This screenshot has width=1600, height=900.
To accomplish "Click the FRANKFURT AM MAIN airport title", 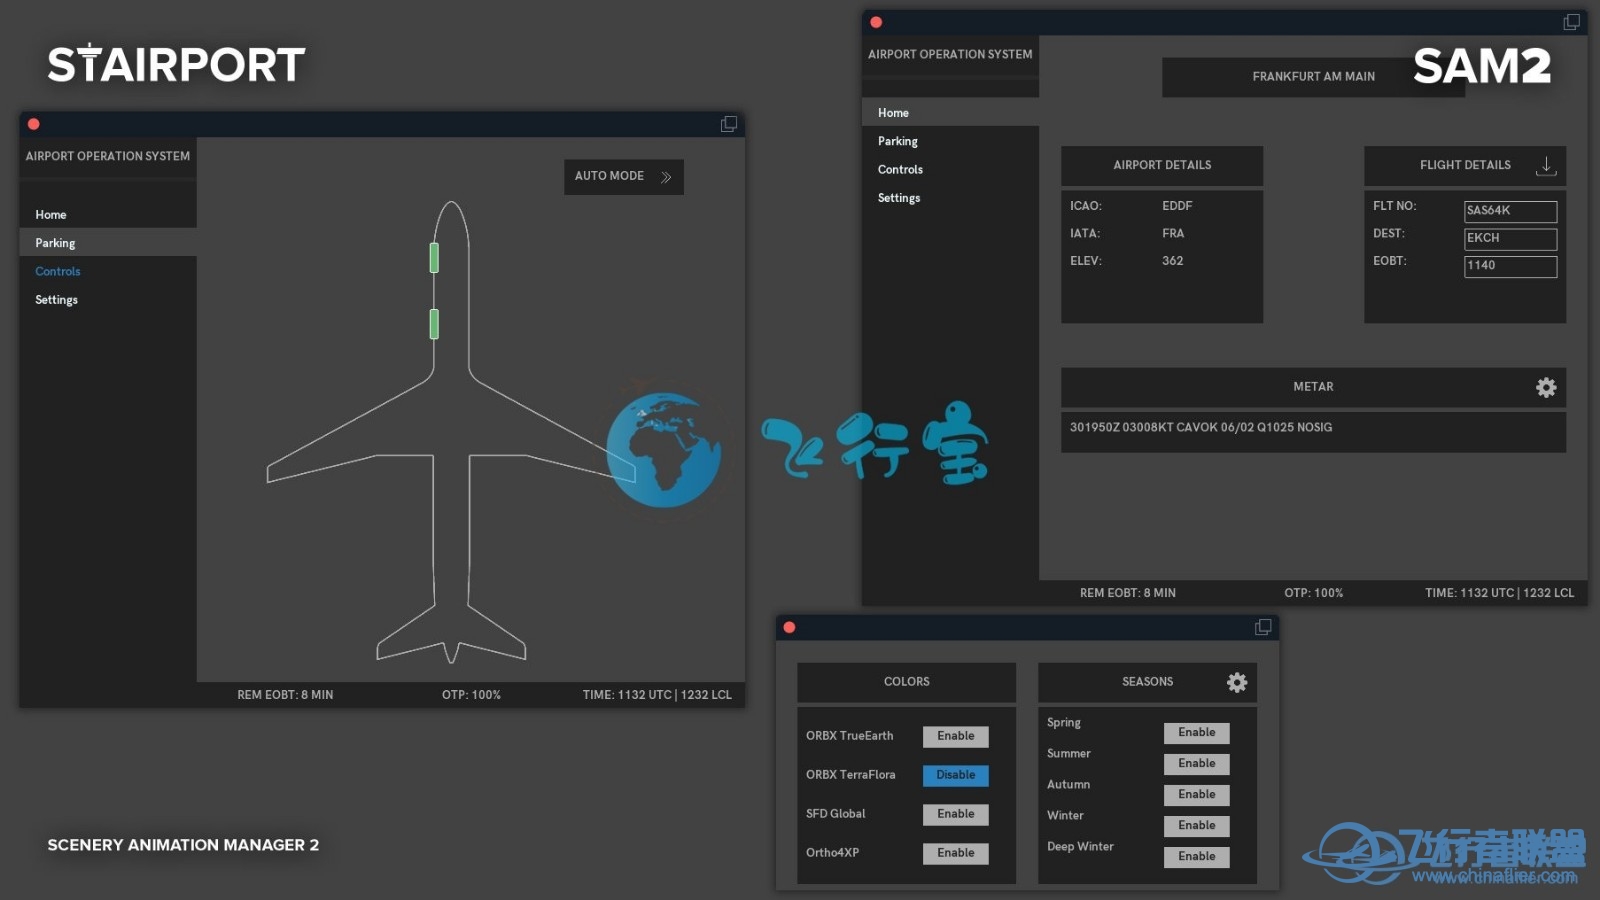I will tap(1313, 77).
